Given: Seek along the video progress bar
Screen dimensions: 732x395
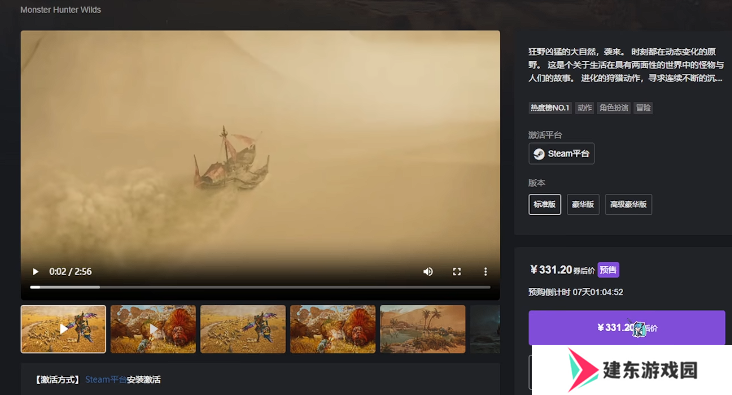Looking at the screenshot, I should [260, 287].
